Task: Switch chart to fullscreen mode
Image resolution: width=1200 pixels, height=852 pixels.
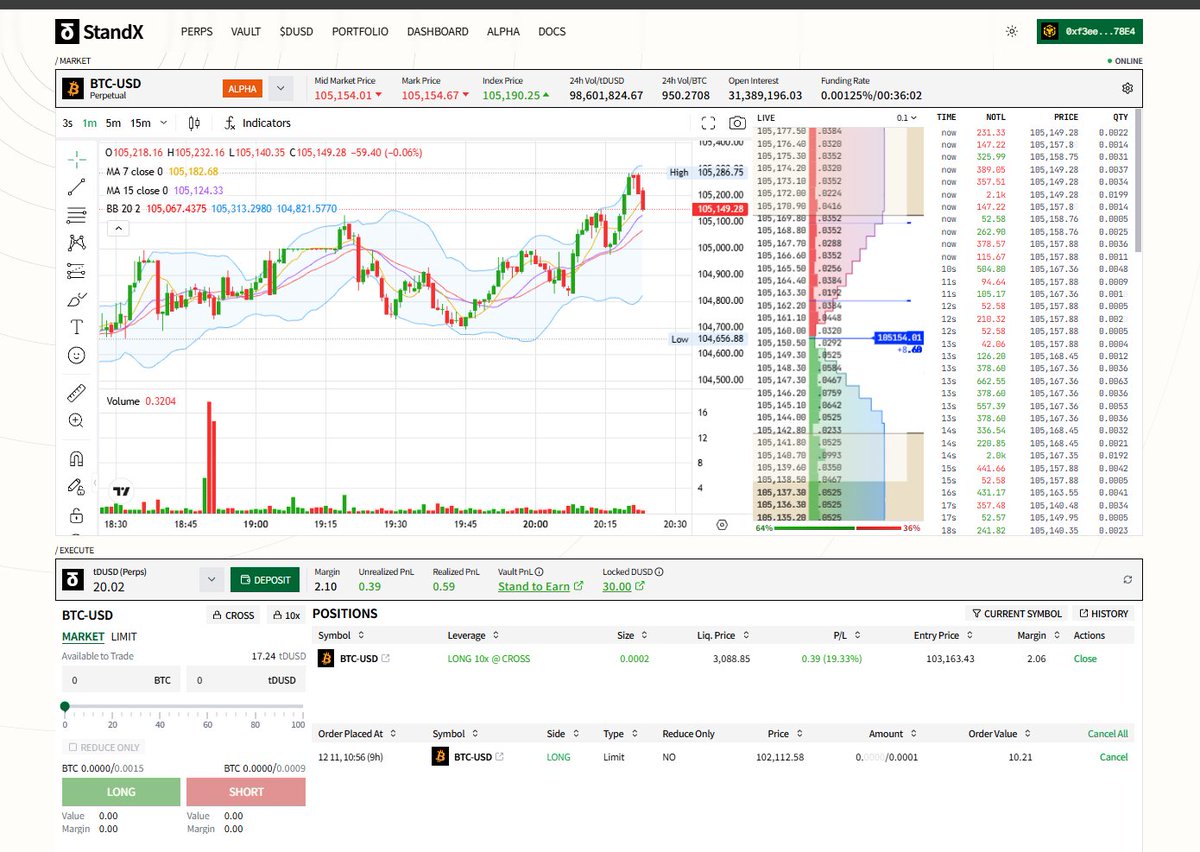Action: (708, 123)
